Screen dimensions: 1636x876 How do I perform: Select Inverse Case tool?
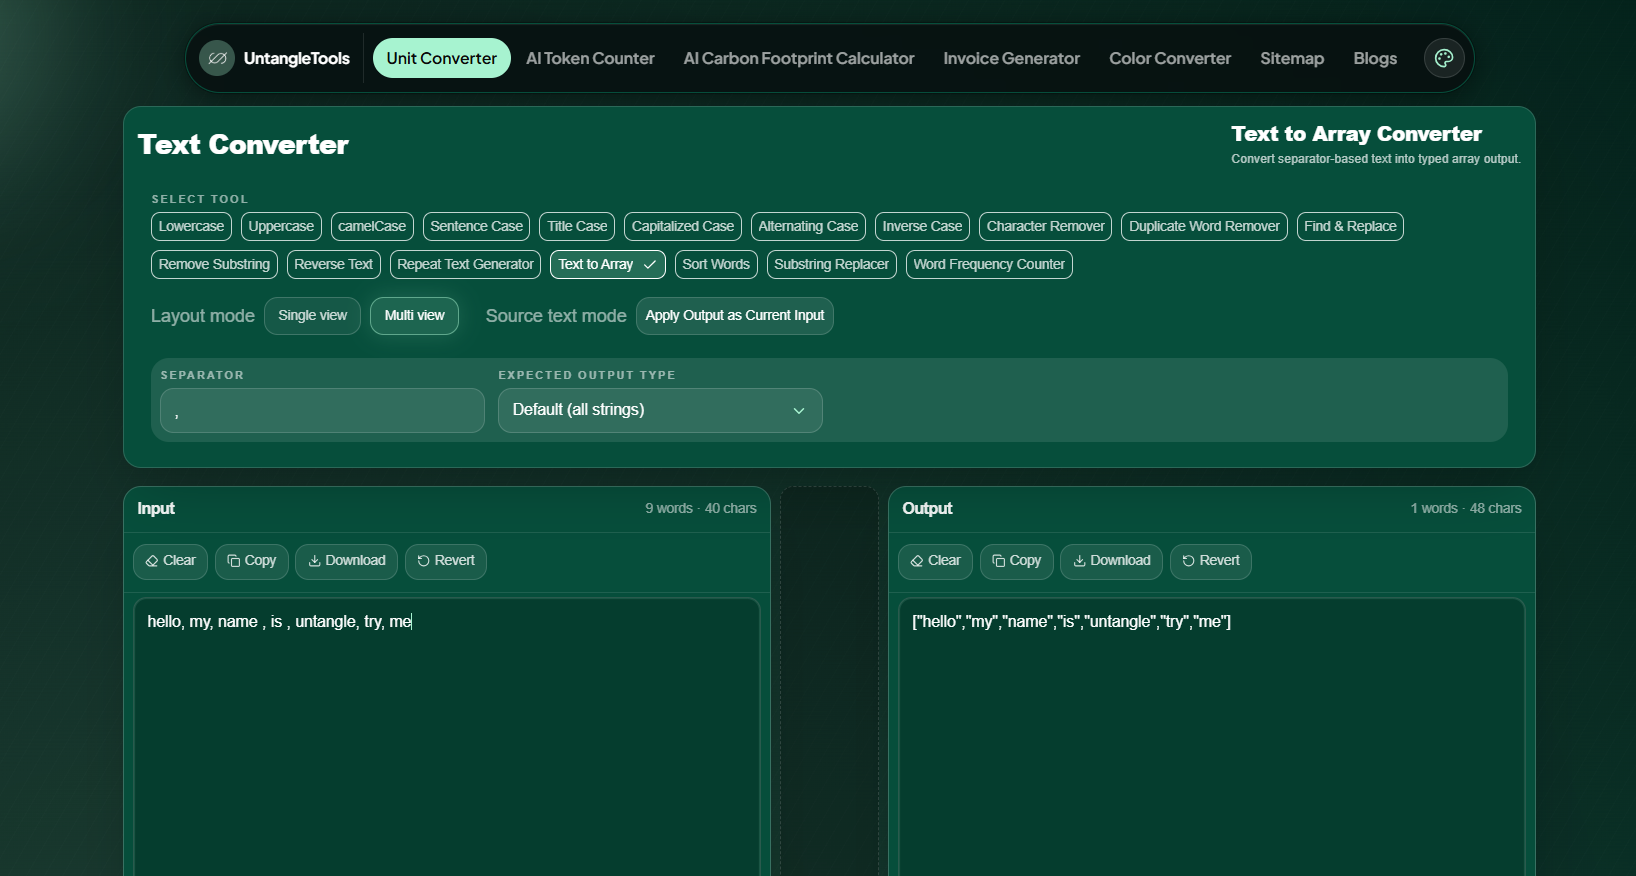point(922,227)
